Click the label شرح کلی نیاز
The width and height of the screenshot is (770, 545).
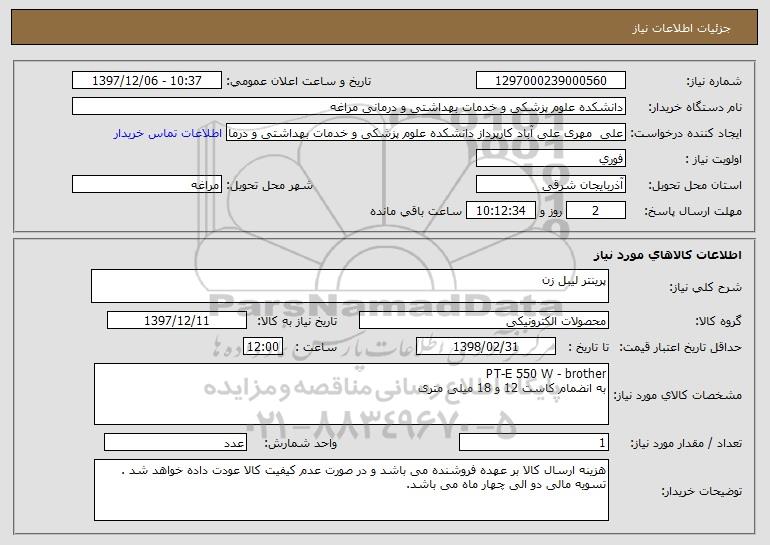[x=706, y=287]
